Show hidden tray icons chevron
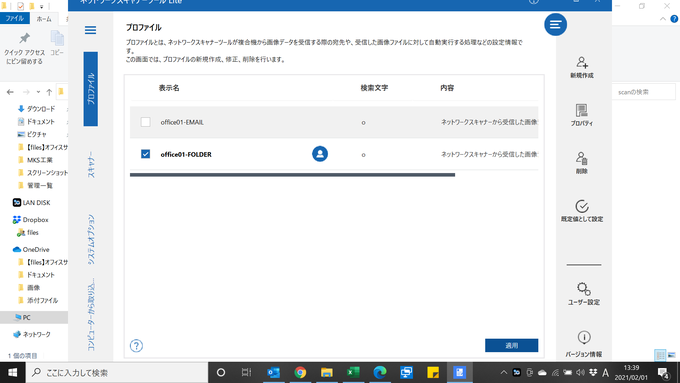The height and width of the screenshot is (383, 680). click(503, 373)
